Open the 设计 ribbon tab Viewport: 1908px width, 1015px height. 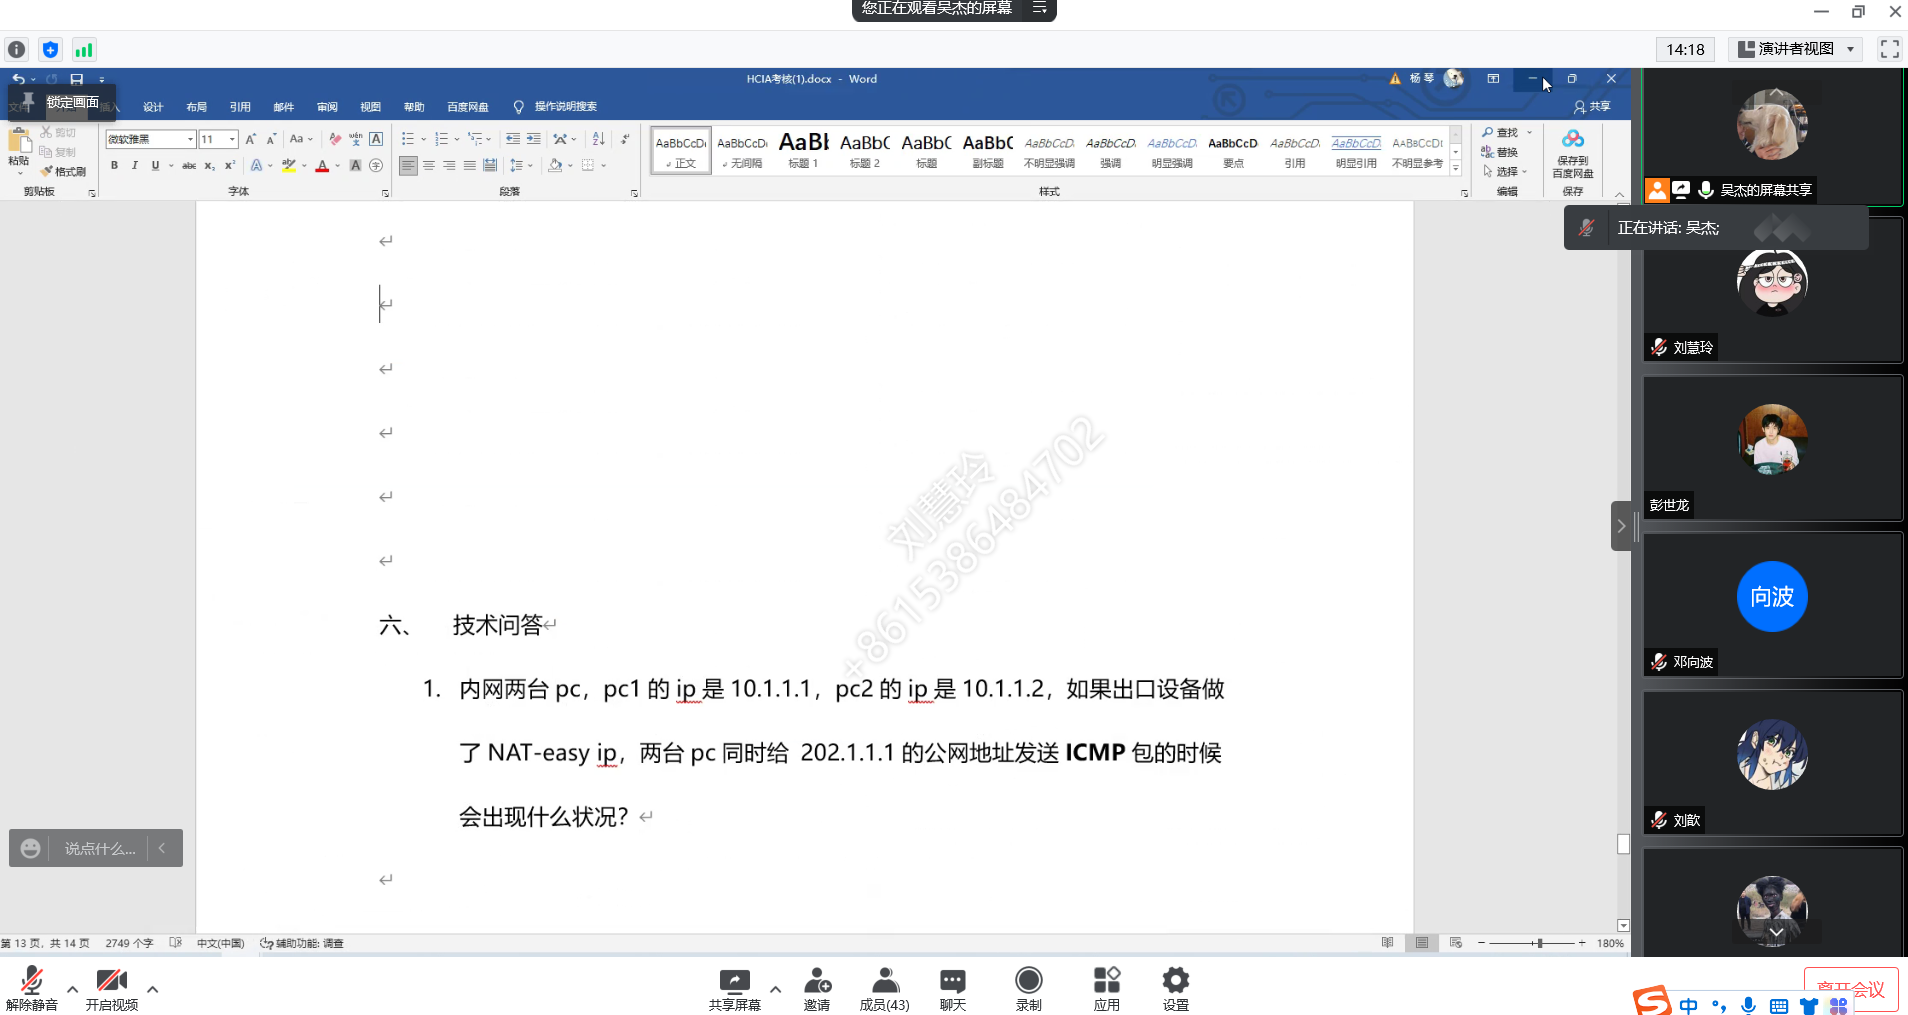153,107
